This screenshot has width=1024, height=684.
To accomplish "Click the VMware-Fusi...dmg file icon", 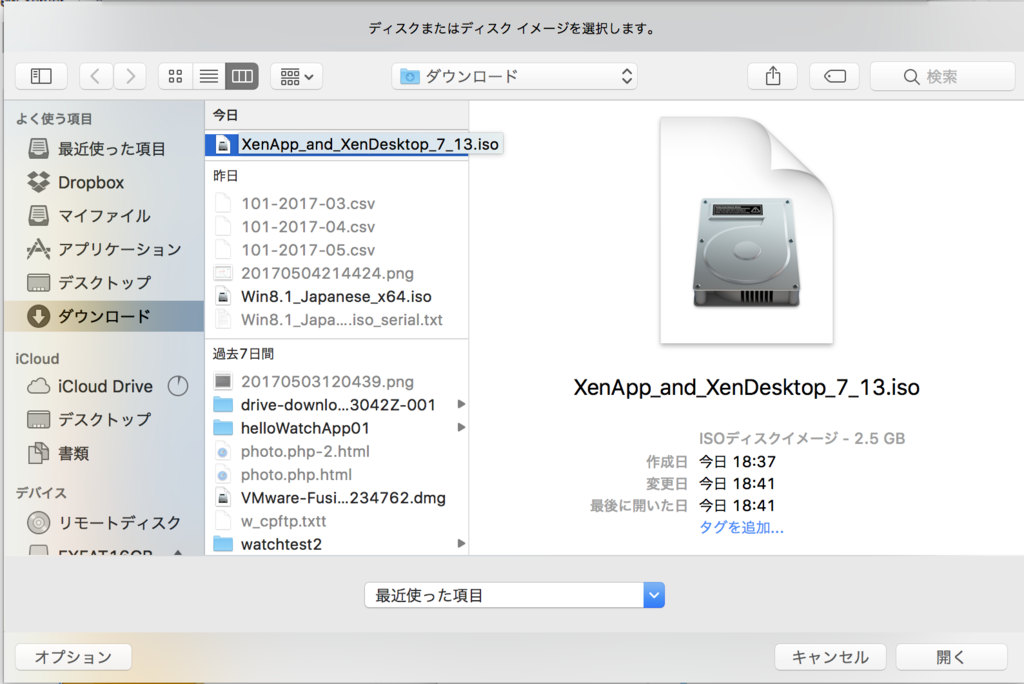I will click(223, 498).
